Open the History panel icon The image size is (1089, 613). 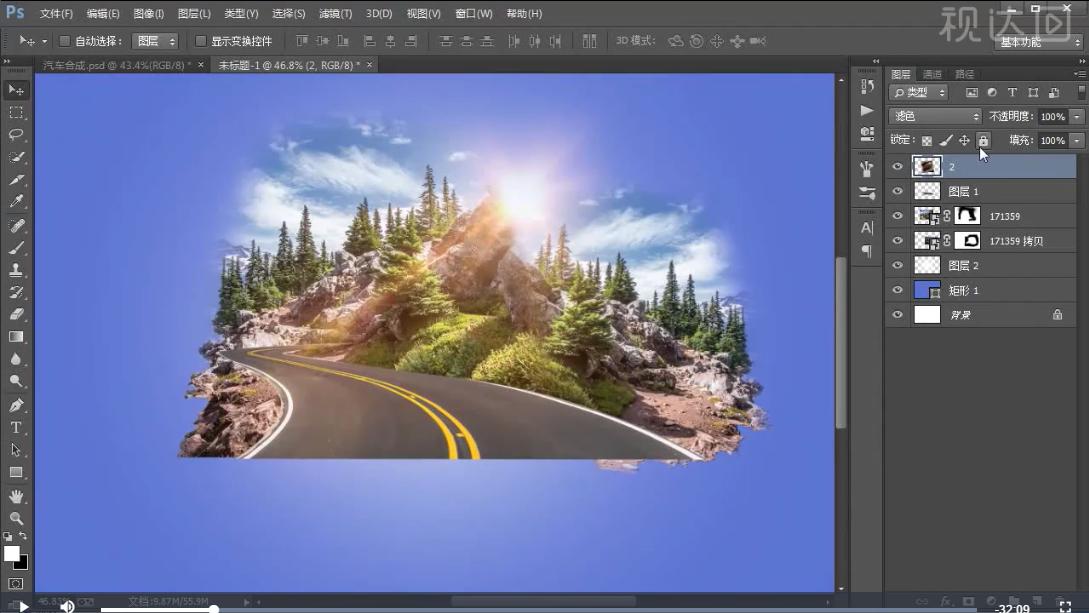[x=867, y=87]
